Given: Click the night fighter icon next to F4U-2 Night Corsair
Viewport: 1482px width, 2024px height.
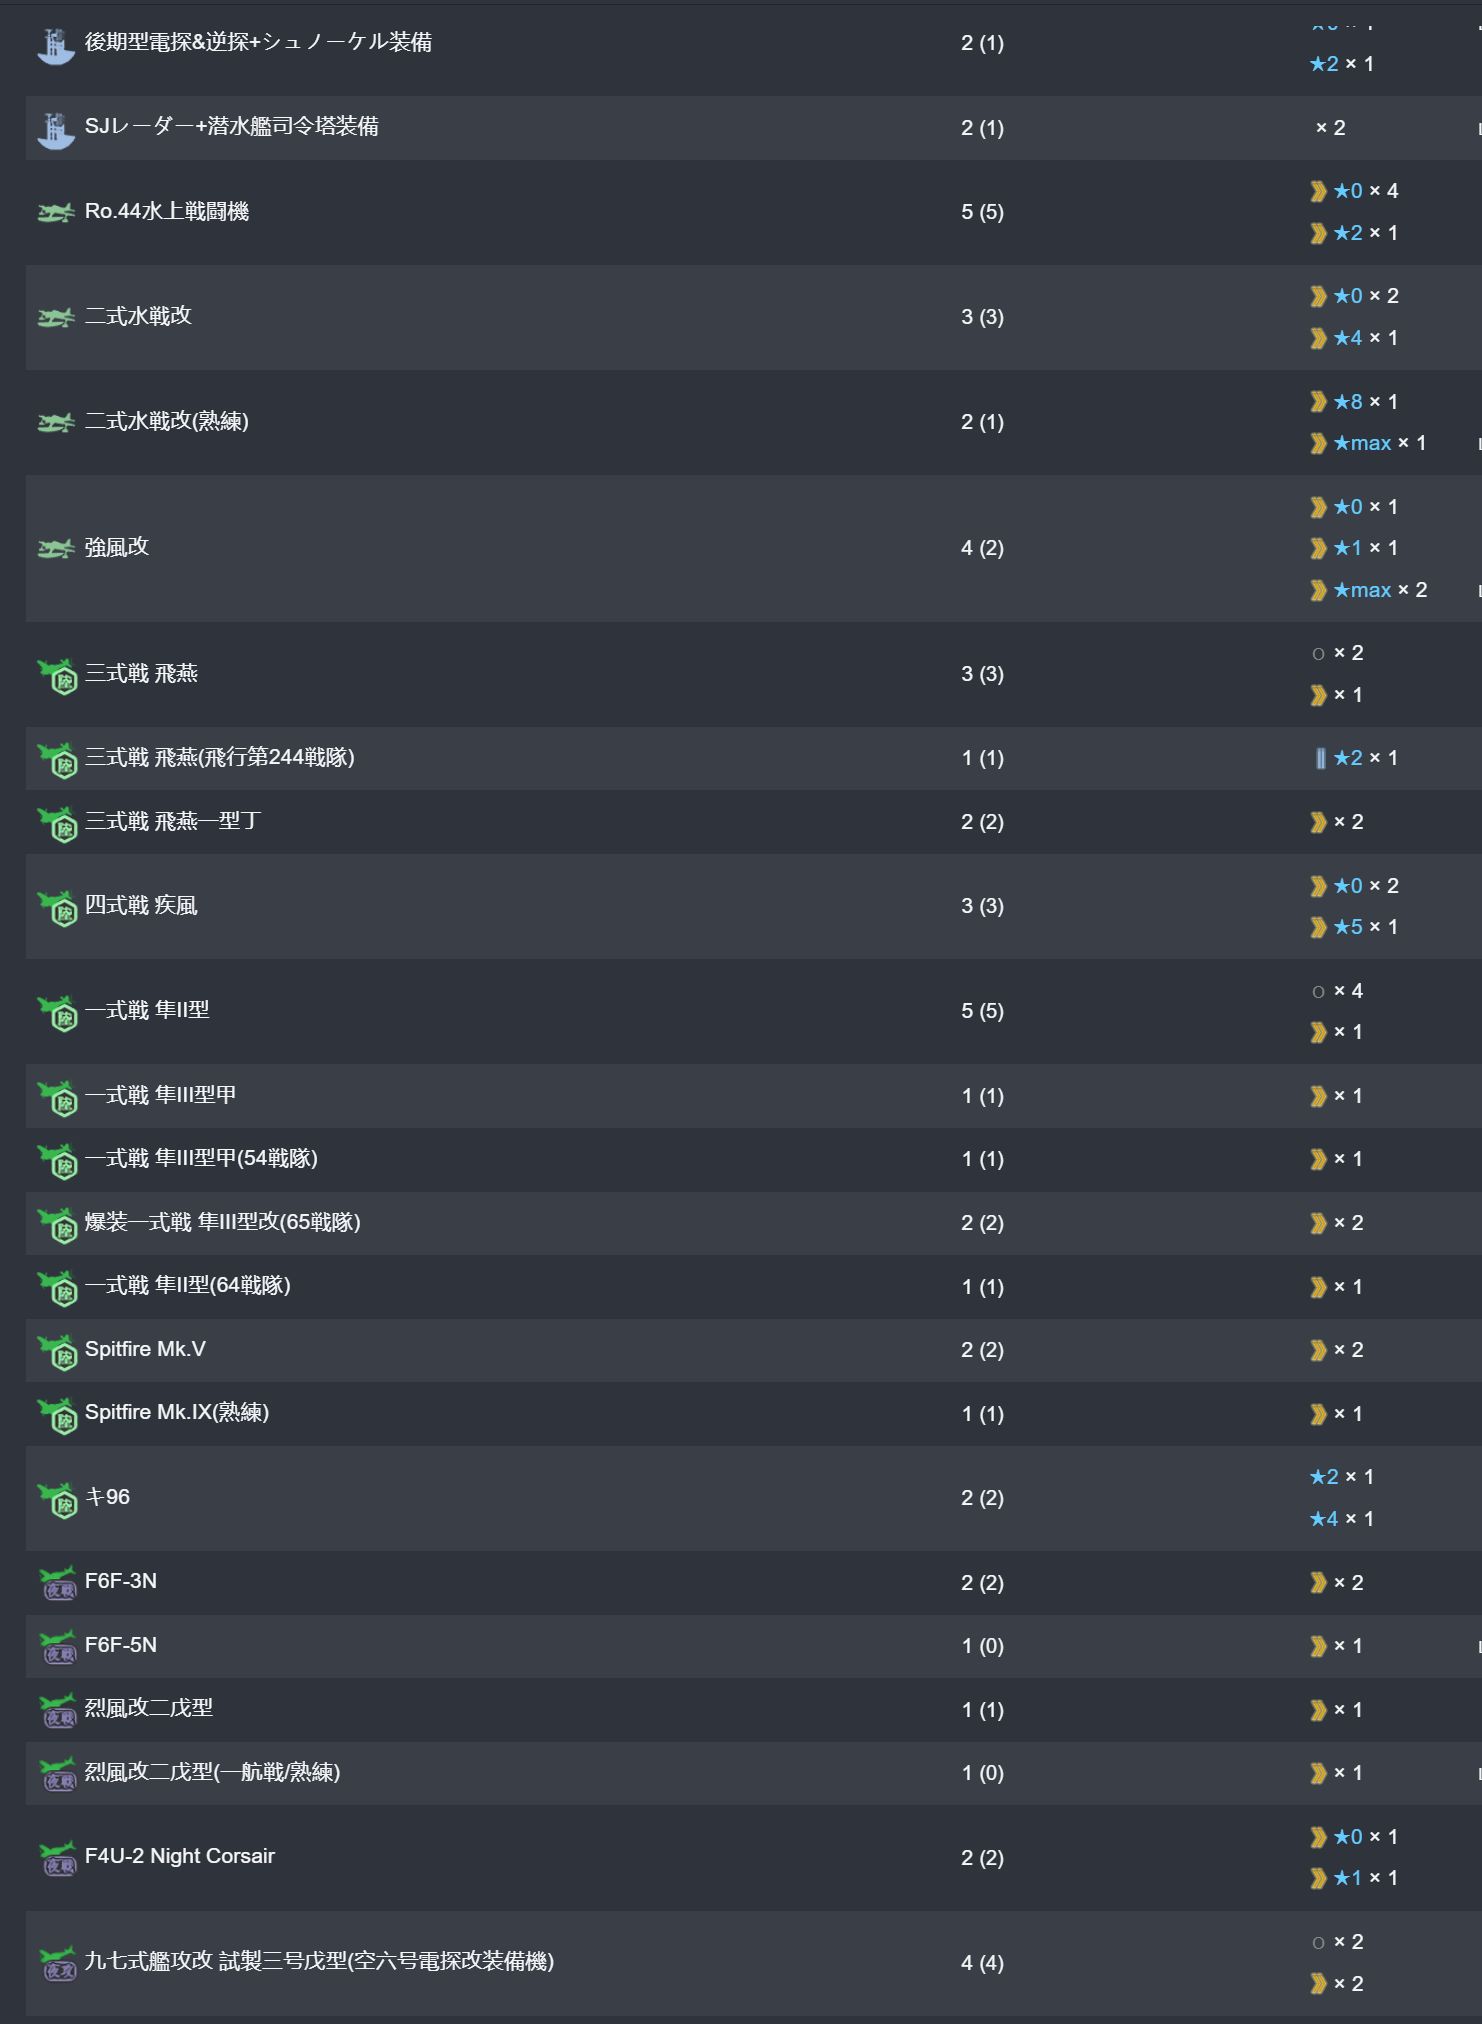Looking at the screenshot, I should click(x=57, y=1858).
